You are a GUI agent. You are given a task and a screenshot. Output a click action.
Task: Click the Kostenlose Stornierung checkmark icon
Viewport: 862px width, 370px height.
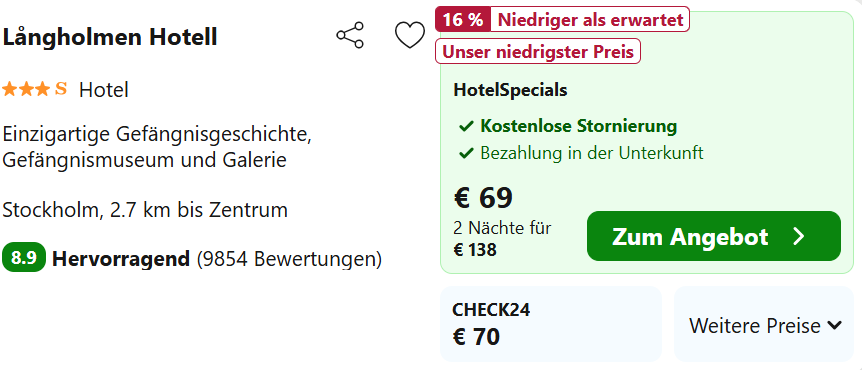click(466, 127)
